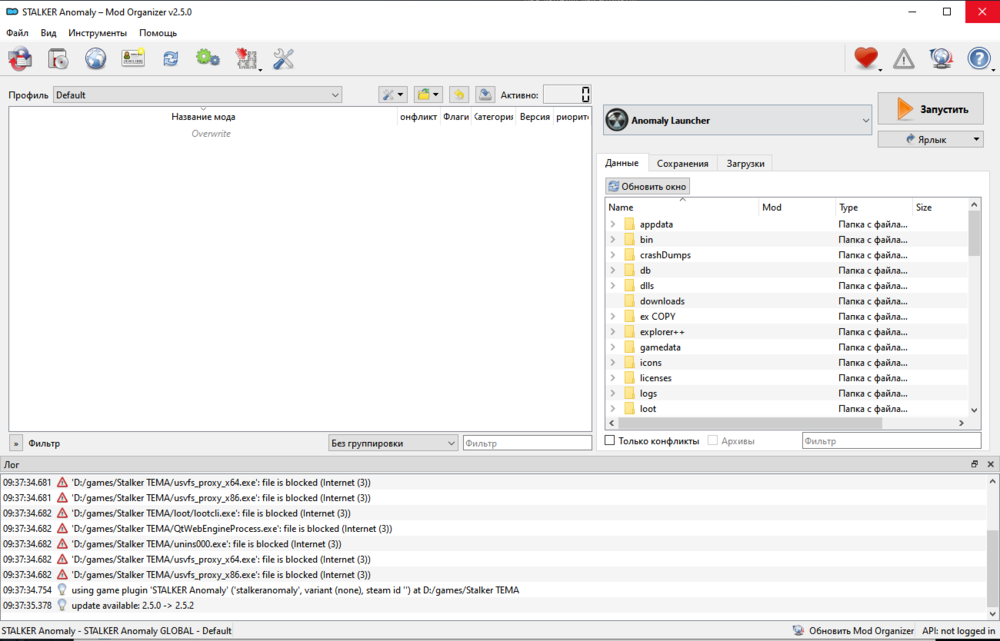Click the 'Обновить окно' refresh button
Screen dimensions: 1000x641
pos(648,186)
